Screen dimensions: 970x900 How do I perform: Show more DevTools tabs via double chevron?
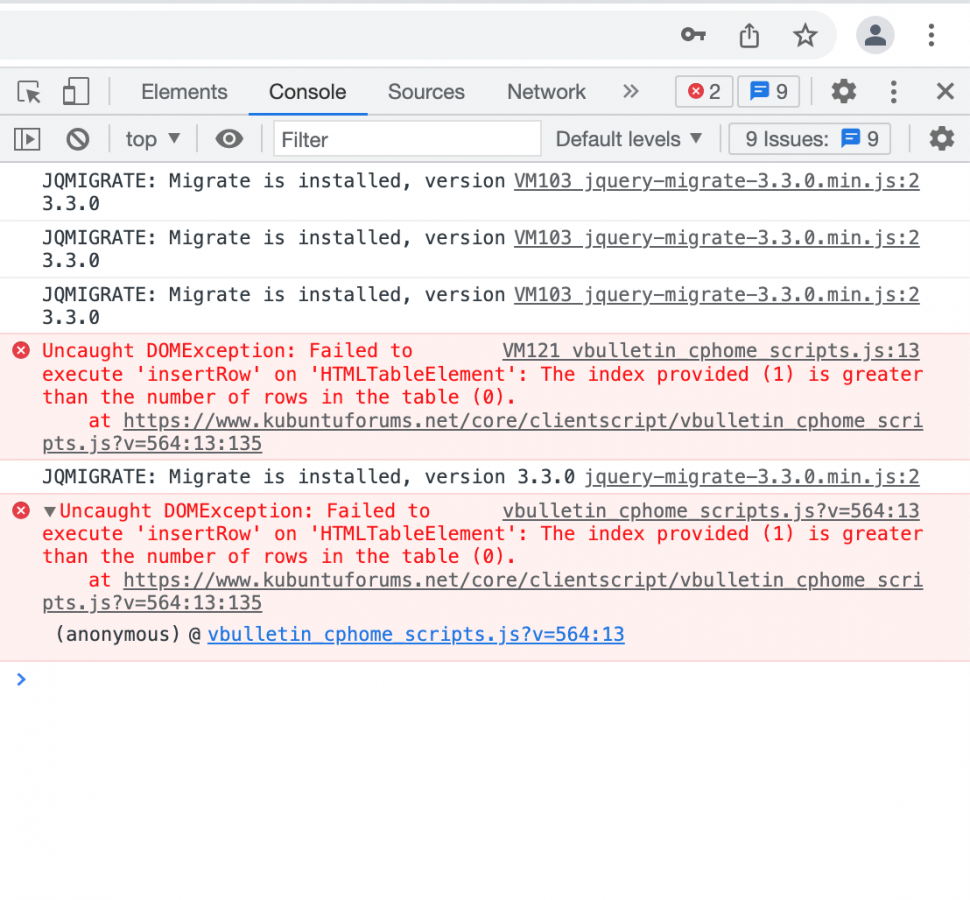click(630, 92)
